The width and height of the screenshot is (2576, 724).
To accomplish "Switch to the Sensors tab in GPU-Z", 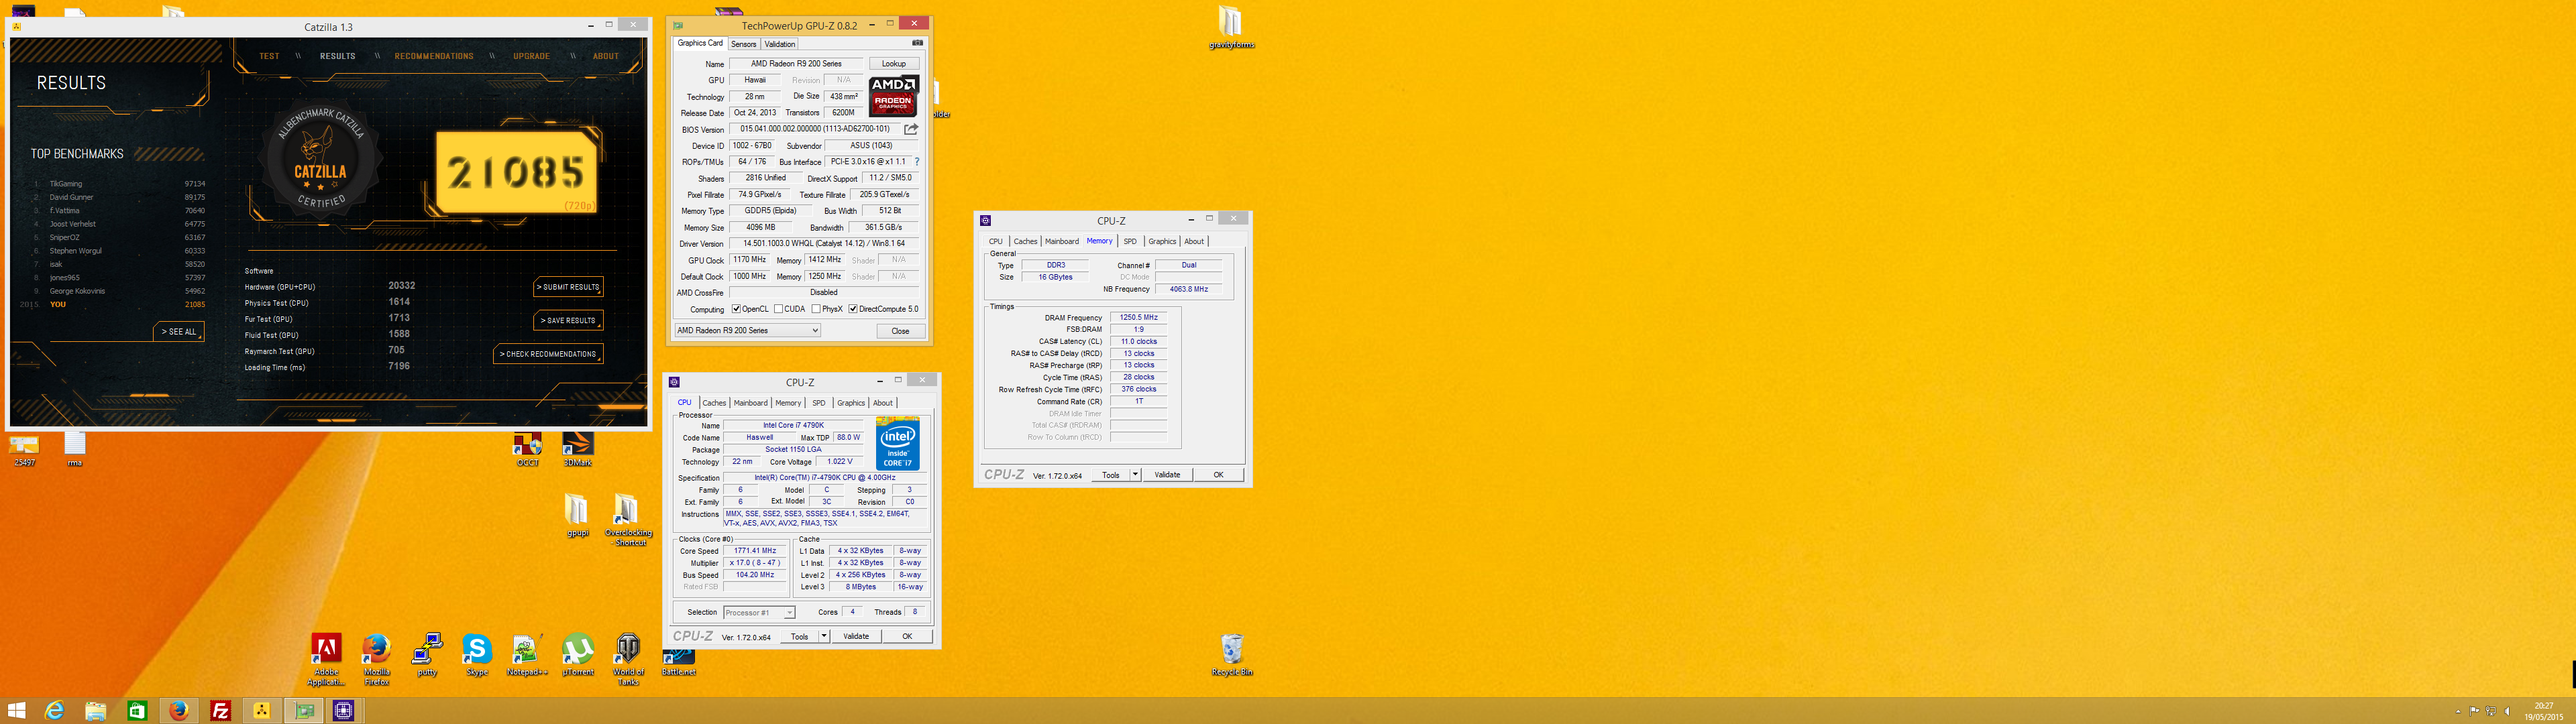I will (x=743, y=44).
